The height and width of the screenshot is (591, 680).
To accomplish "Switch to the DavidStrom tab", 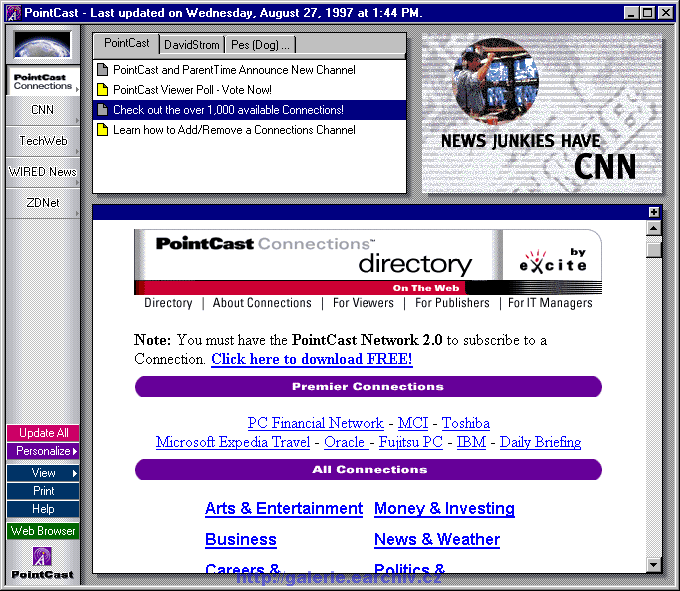I will [x=192, y=45].
